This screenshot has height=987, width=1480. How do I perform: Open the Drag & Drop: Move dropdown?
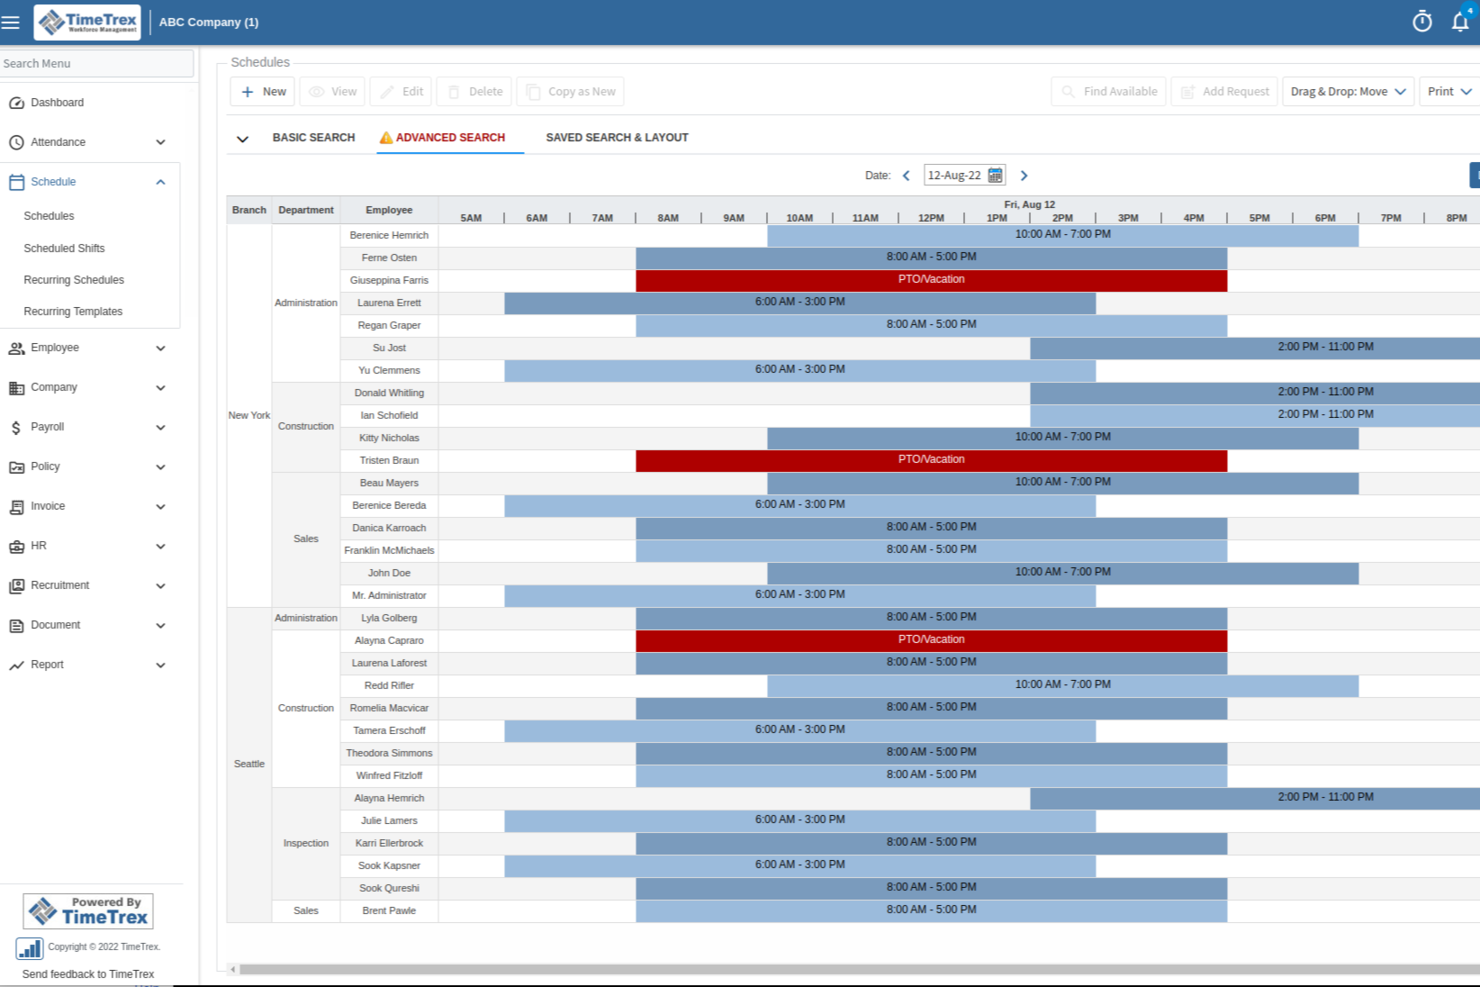[1347, 91]
